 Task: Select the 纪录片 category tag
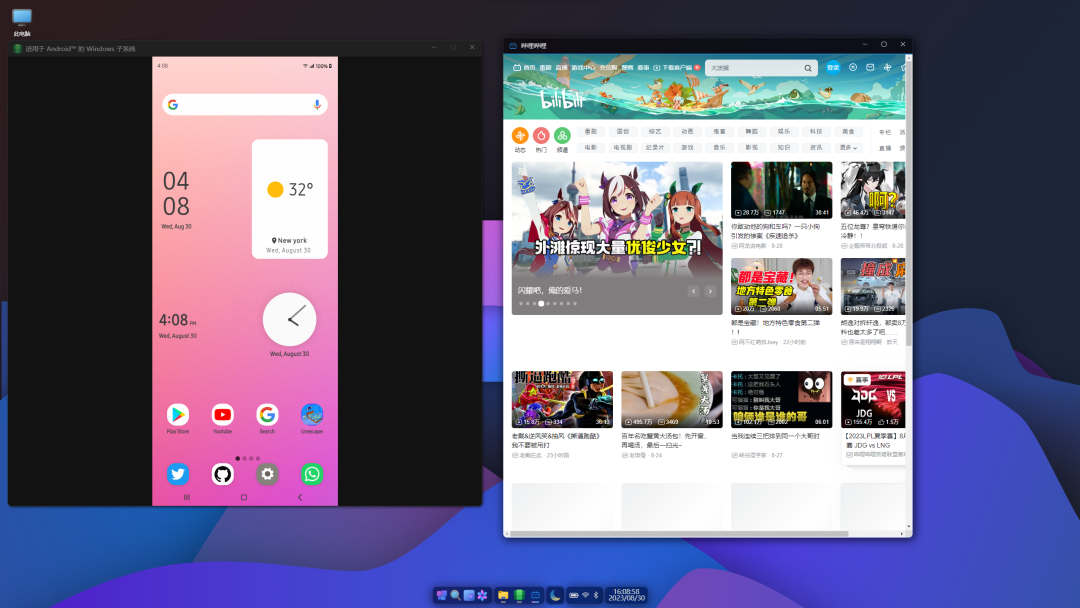(655, 147)
